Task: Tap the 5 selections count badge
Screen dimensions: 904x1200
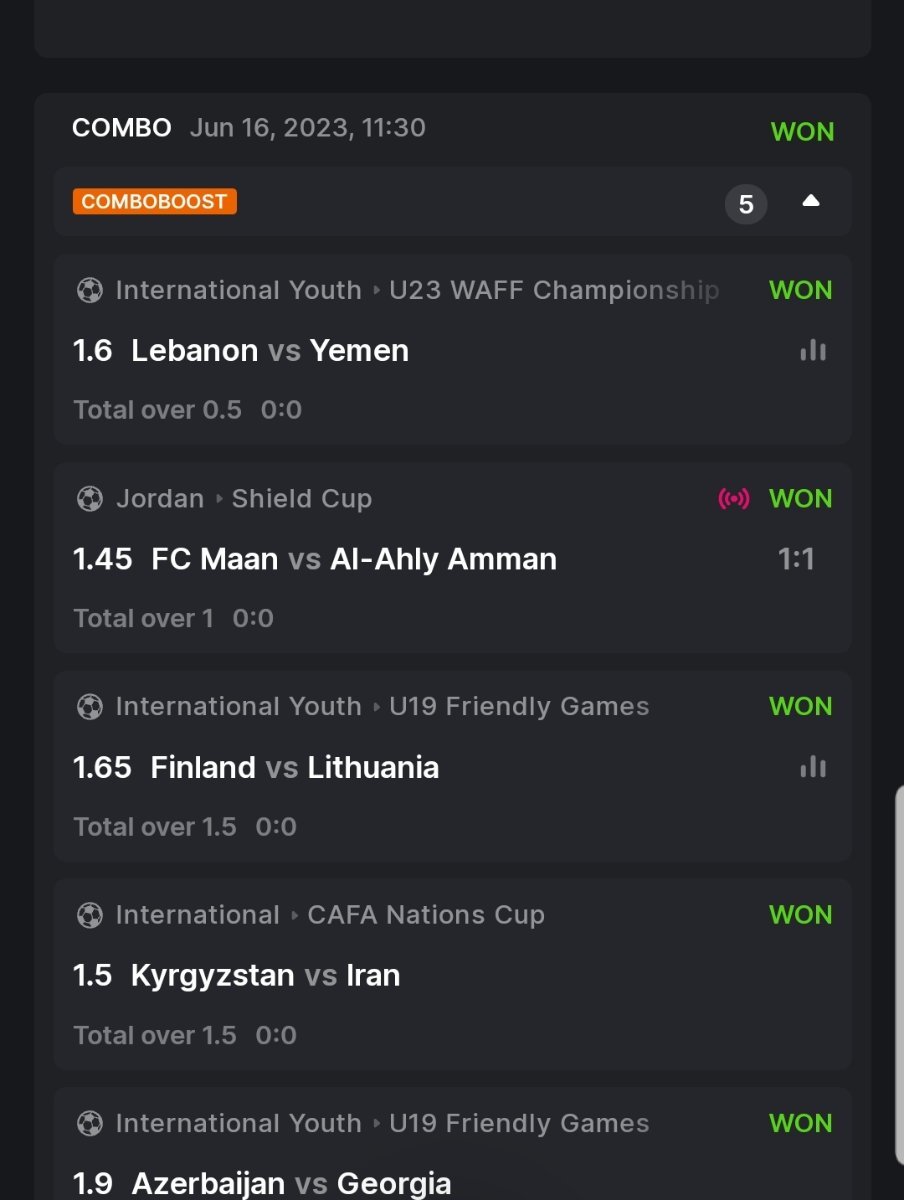Action: (x=746, y=205)
